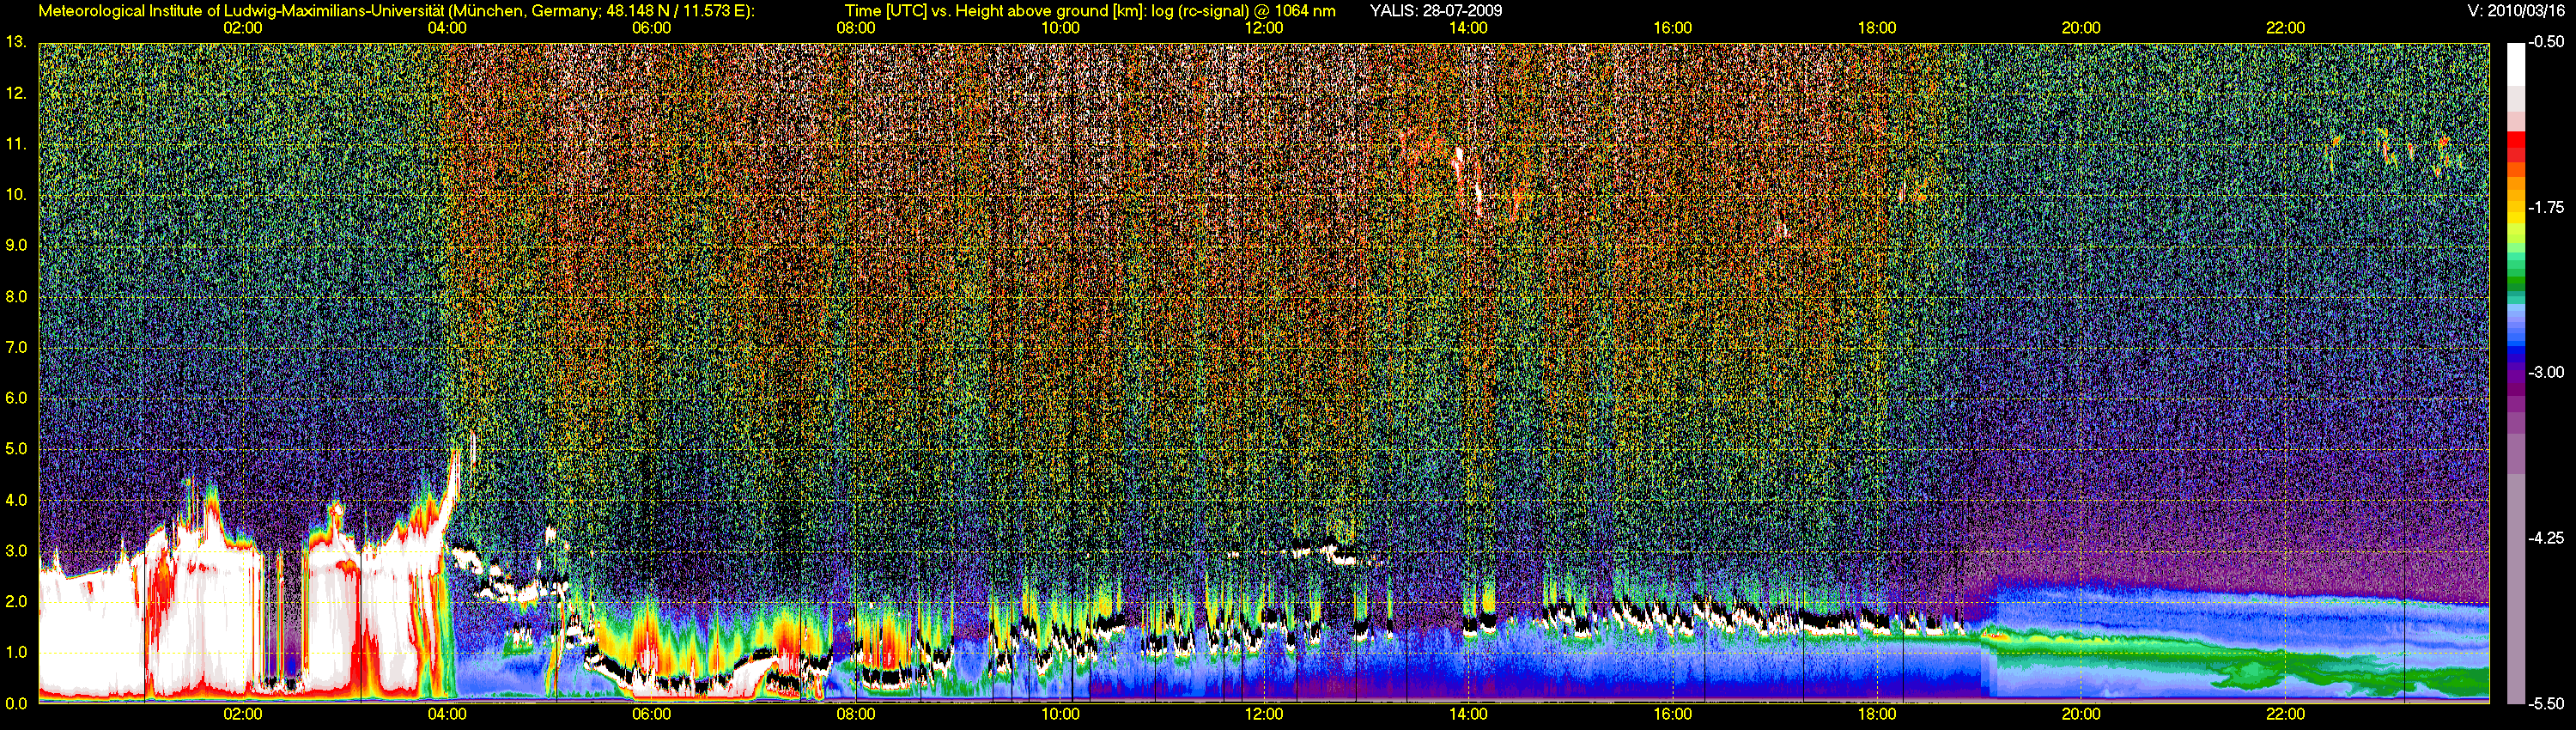The height and width of the screenshot is (730, 2576).
Task: Select the 10:00 label on the bottom time axis
Action: (x=1060, y=715)
